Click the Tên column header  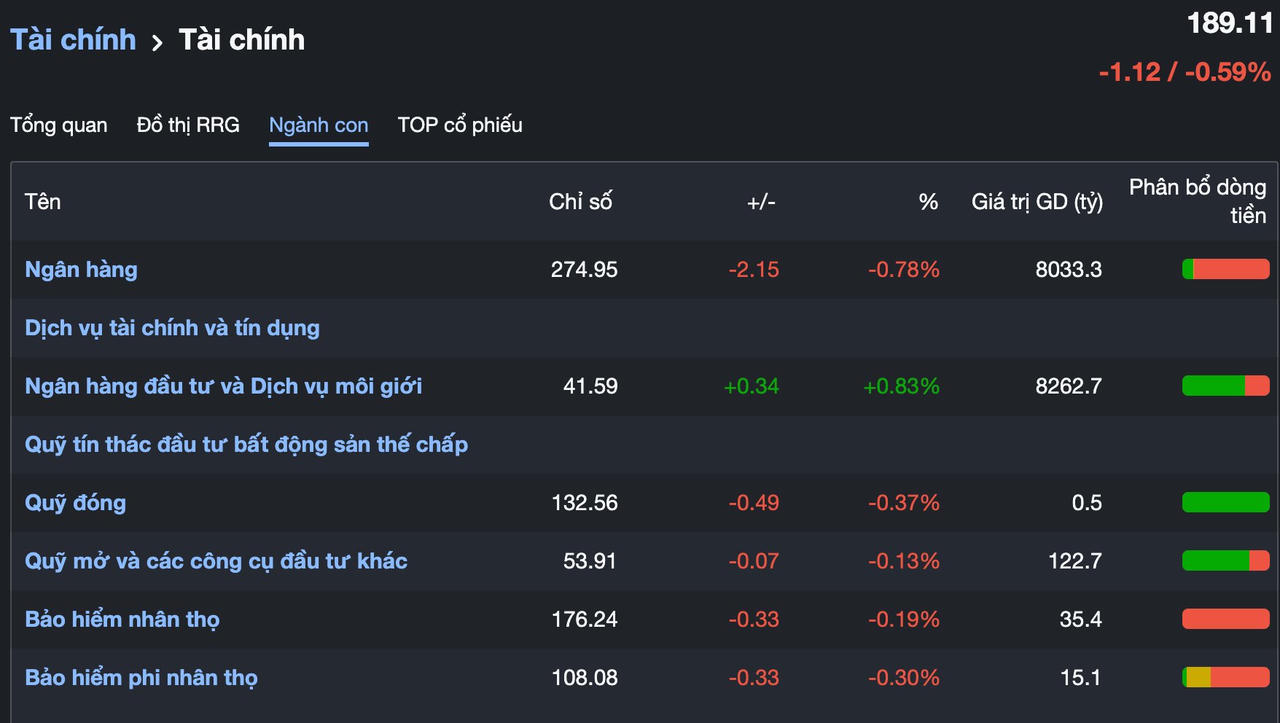pyautogui.click(x=43, y=201)
